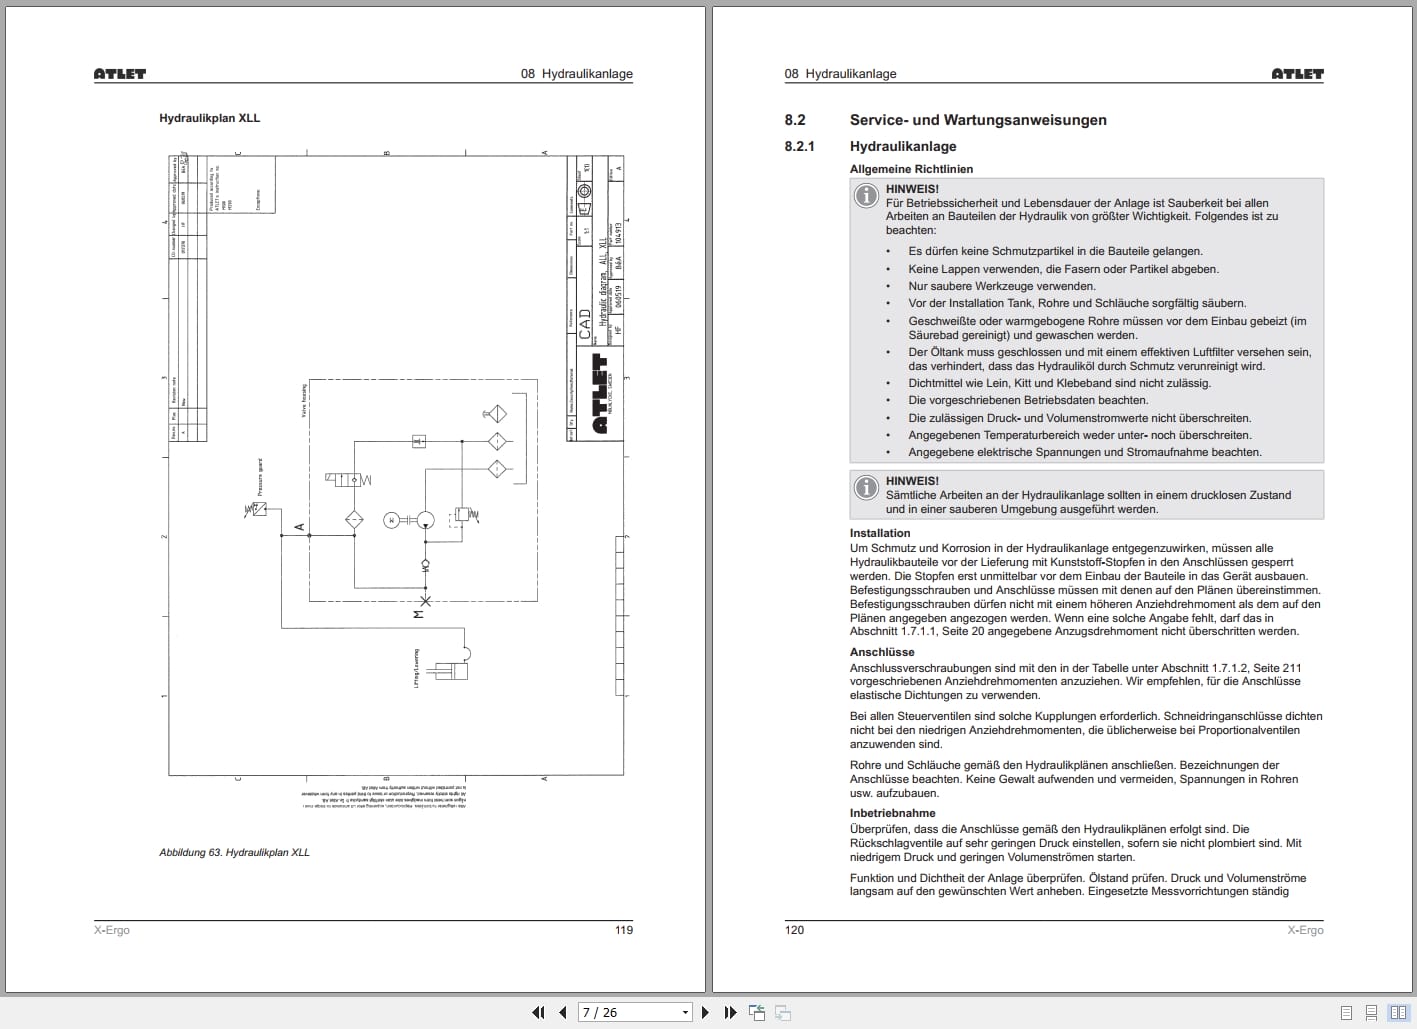Click the navigate-back history icon
The height and width of the screenshot is (1029, 1417).
point(757,1012)
